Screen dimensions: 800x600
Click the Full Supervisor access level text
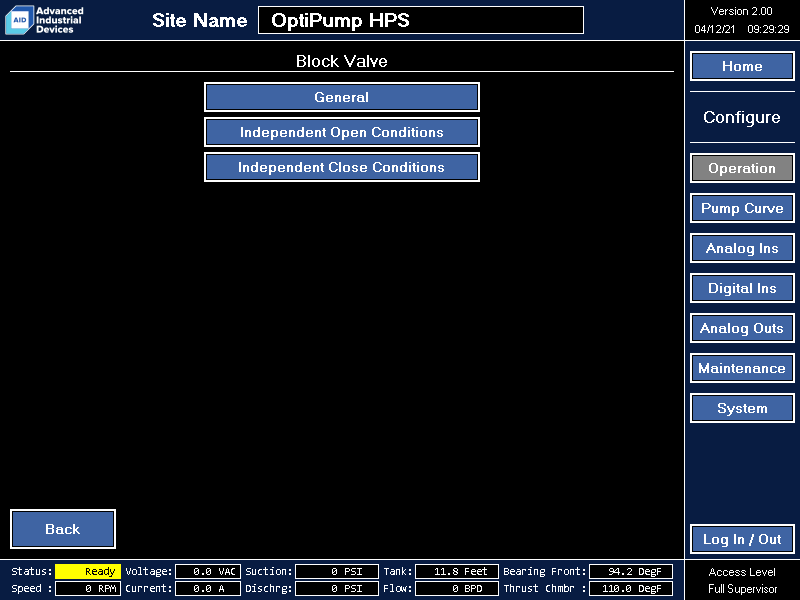(742, 589)
